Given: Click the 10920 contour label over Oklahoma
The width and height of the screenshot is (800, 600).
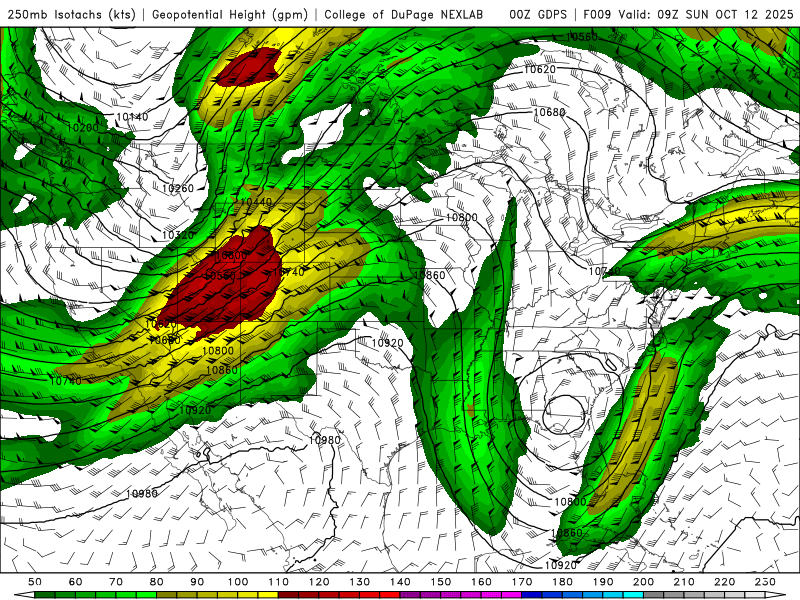Looking at the screenshot, I should (x=387, y=343).
